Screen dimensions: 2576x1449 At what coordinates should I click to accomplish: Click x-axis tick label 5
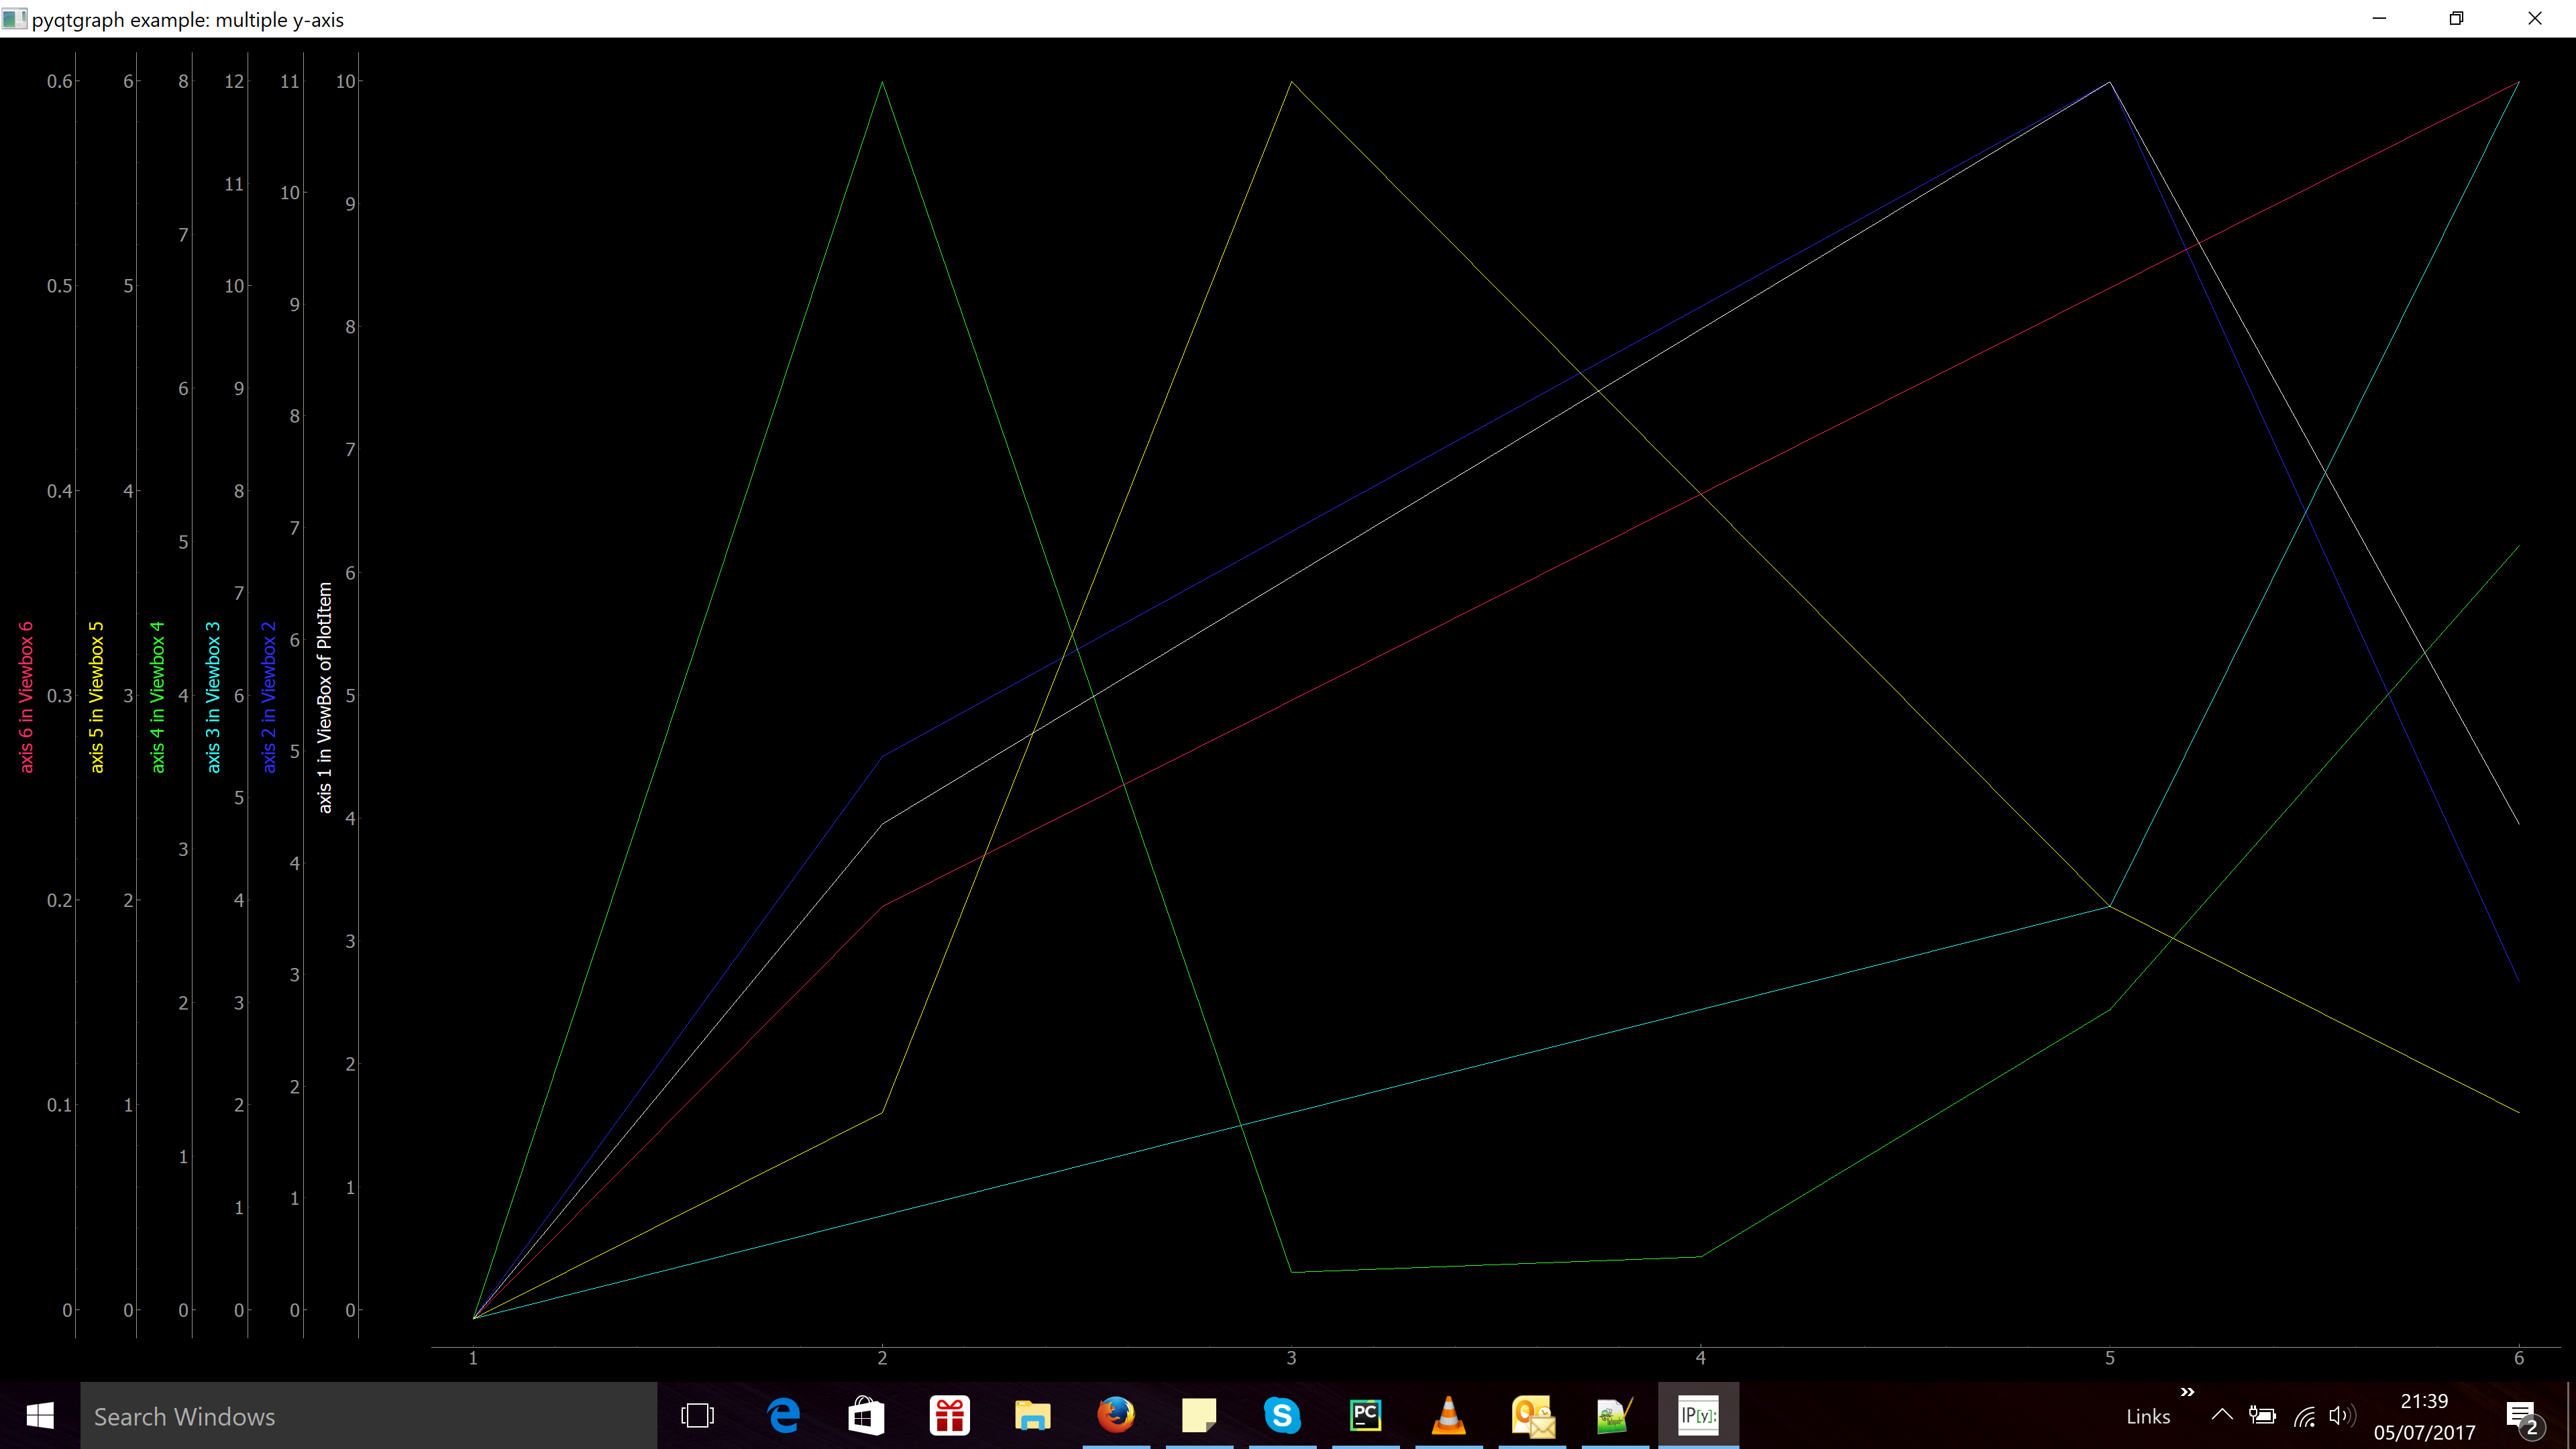coord(2110,1358)
